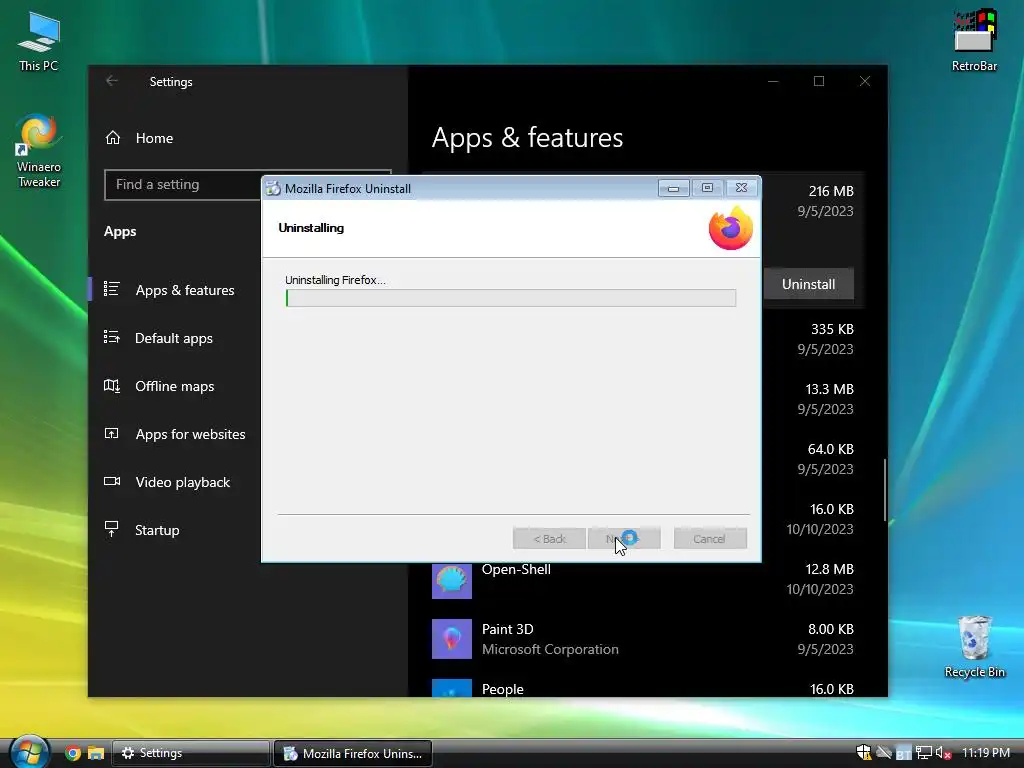1024x768 pixels.
Task: Click the 64.0 KB size entry
Action: click(x=831, y=449)
